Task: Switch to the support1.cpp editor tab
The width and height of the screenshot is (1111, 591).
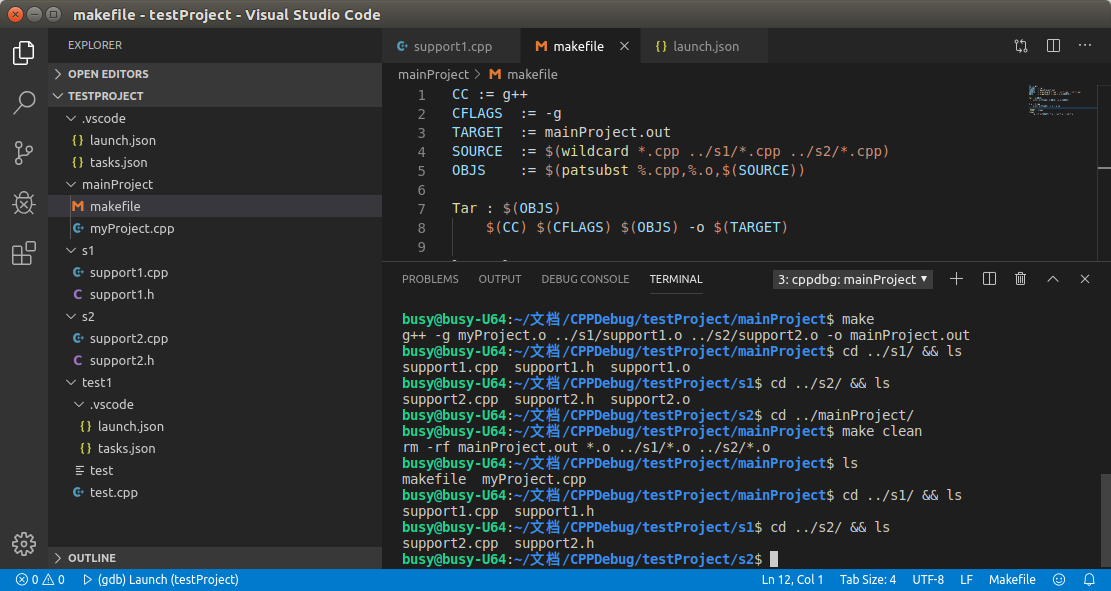Action: point(452,46)
